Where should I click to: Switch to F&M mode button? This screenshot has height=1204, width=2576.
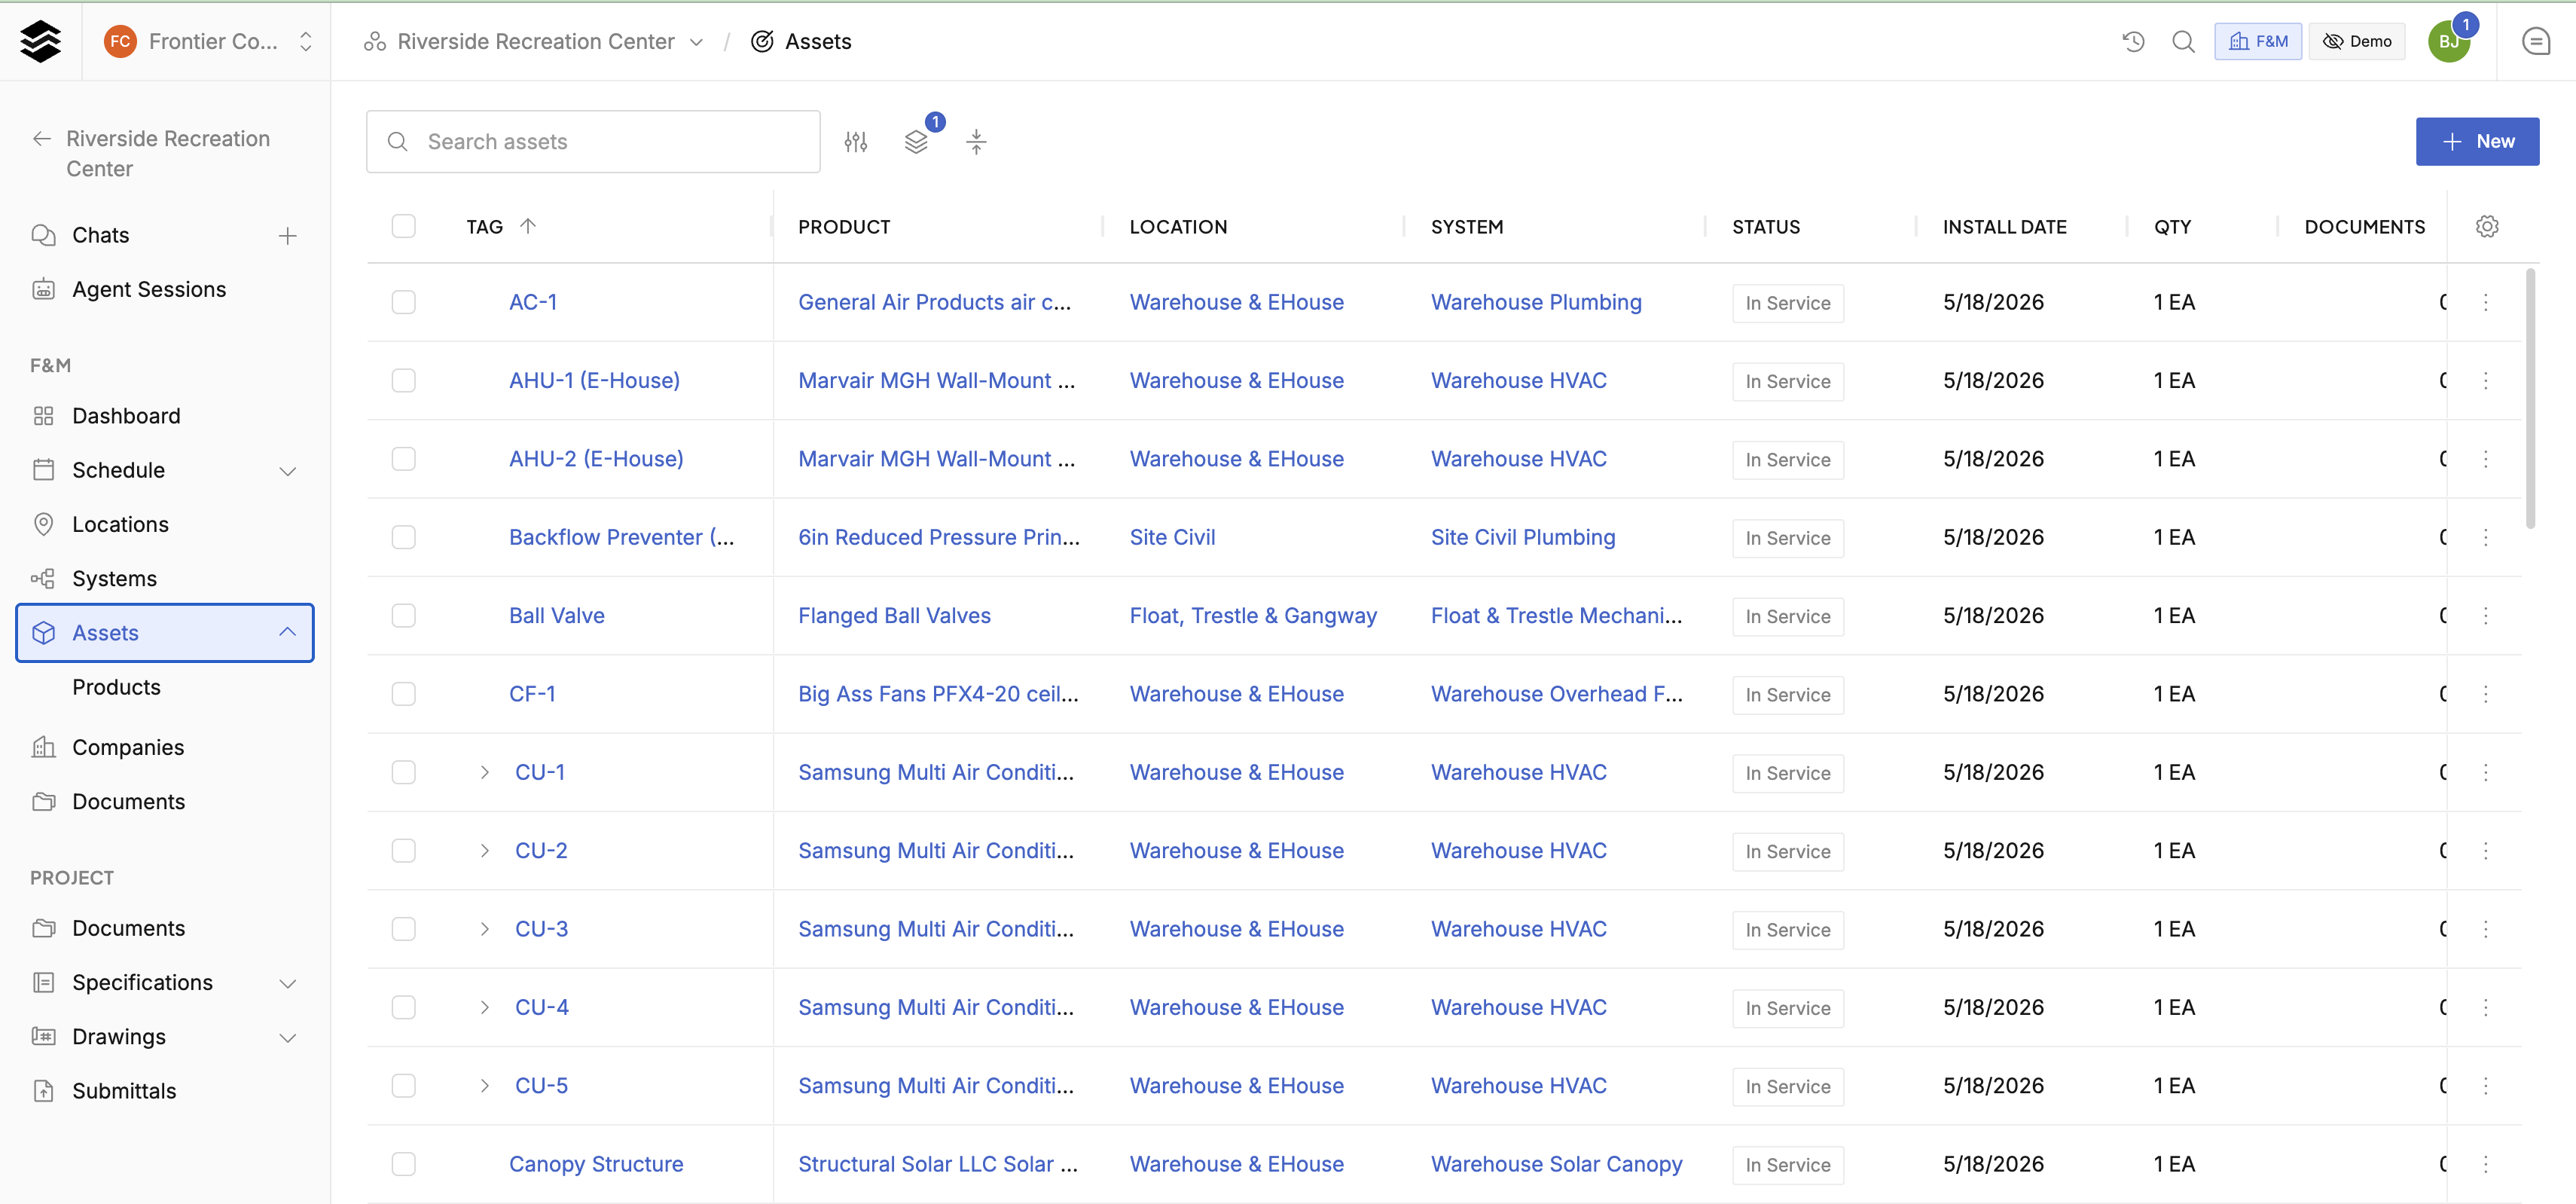point(2258,41)
